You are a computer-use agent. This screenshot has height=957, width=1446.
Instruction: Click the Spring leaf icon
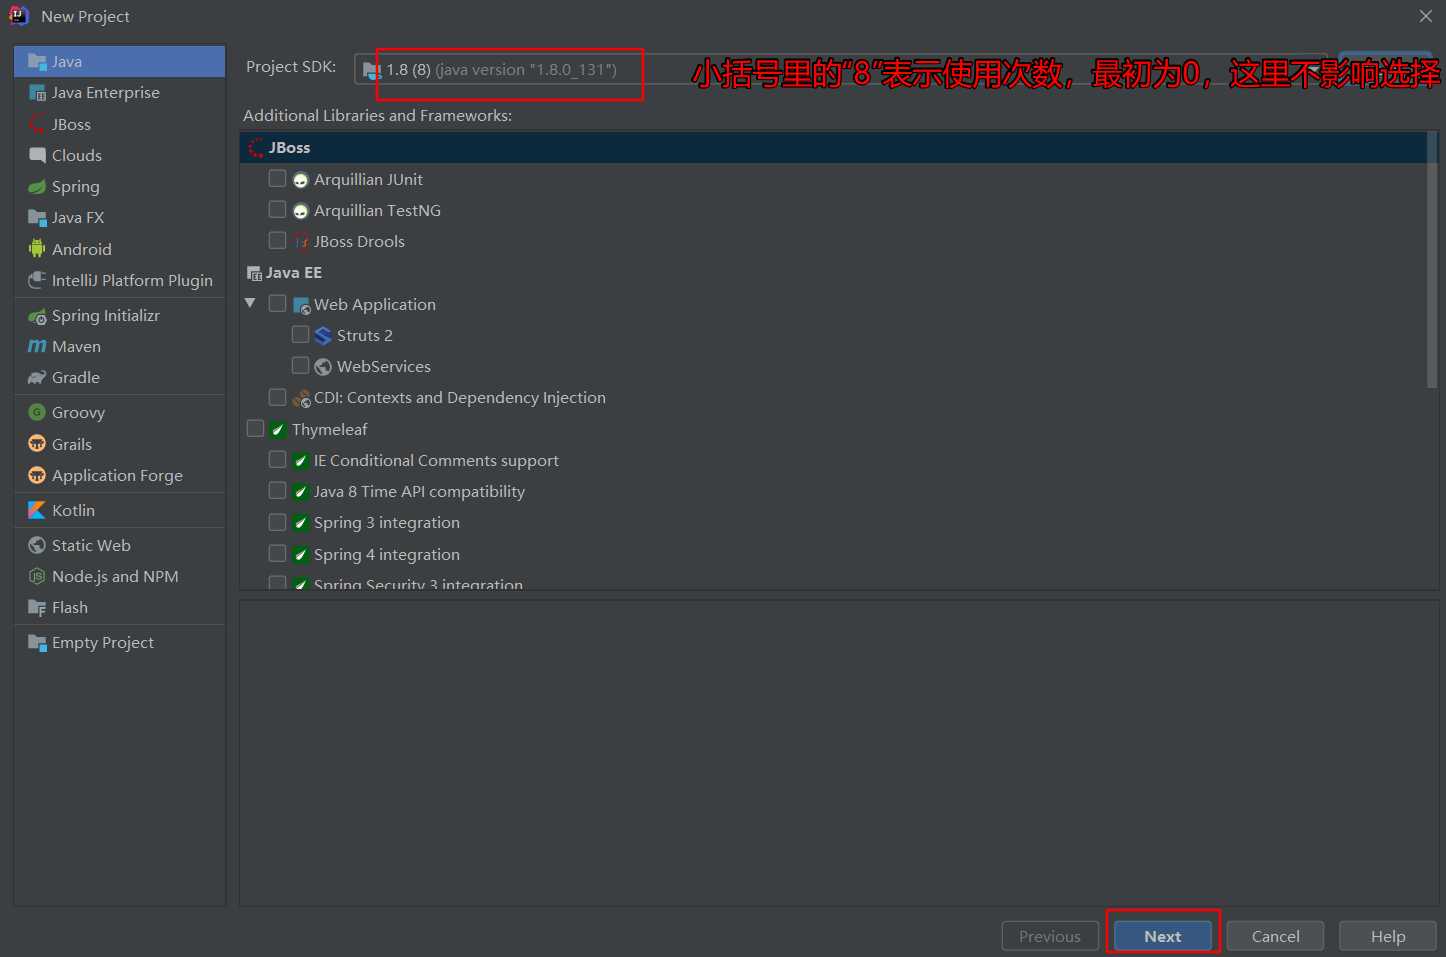tap(37, 186)
